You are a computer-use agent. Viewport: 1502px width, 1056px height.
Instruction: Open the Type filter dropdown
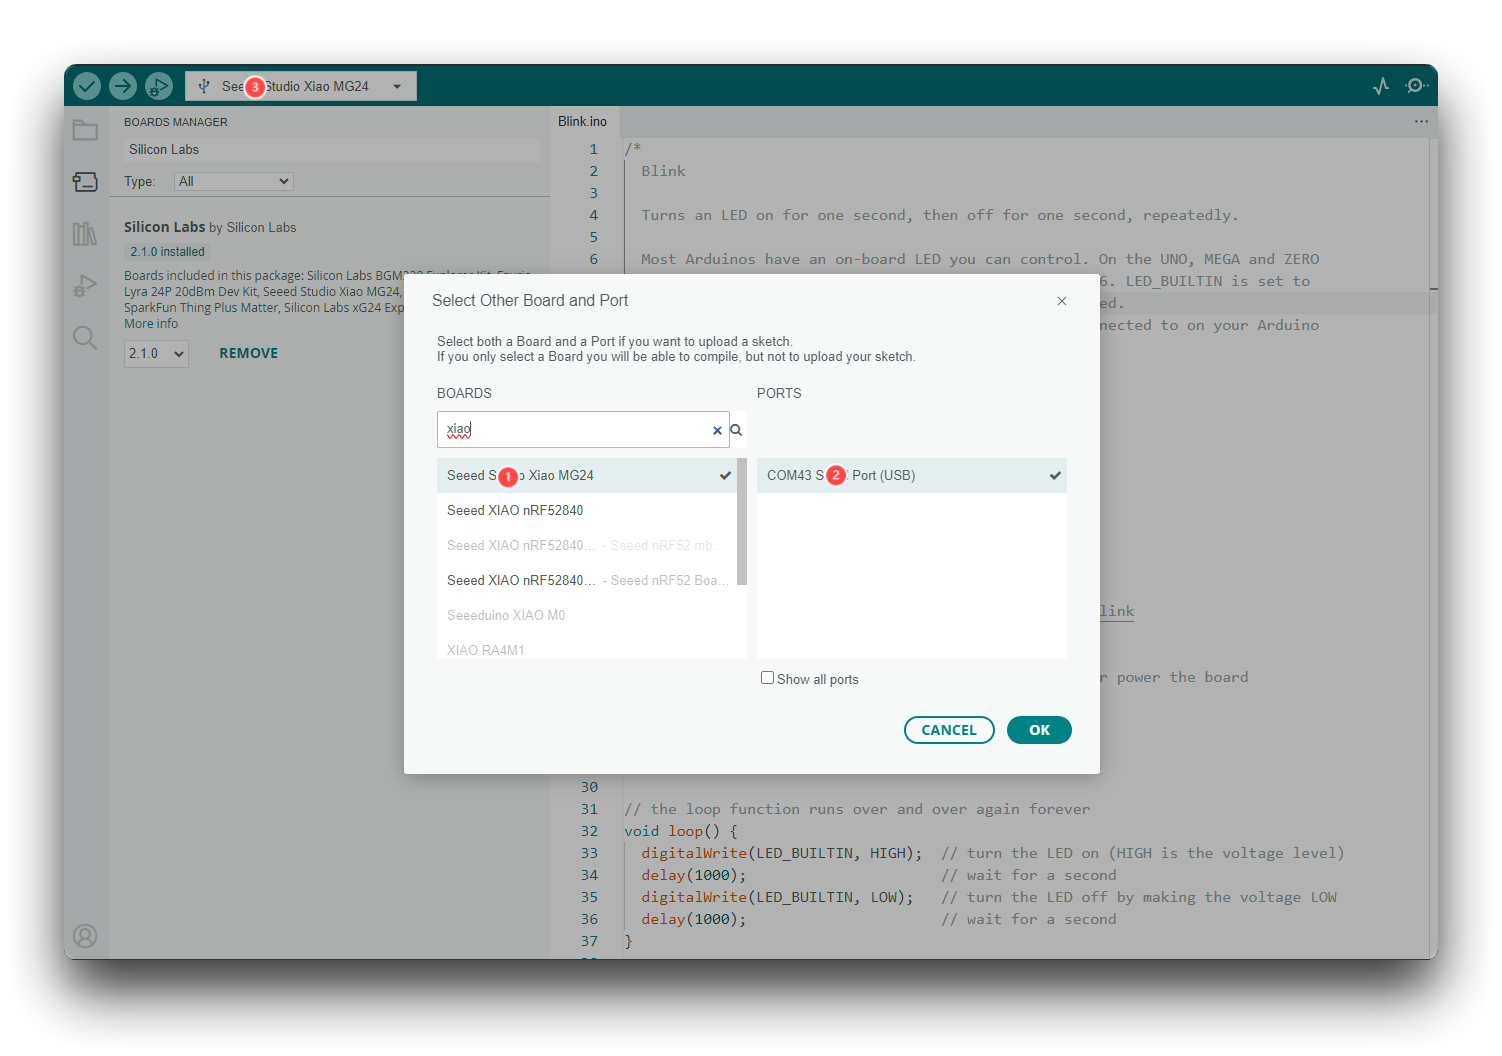234,181
